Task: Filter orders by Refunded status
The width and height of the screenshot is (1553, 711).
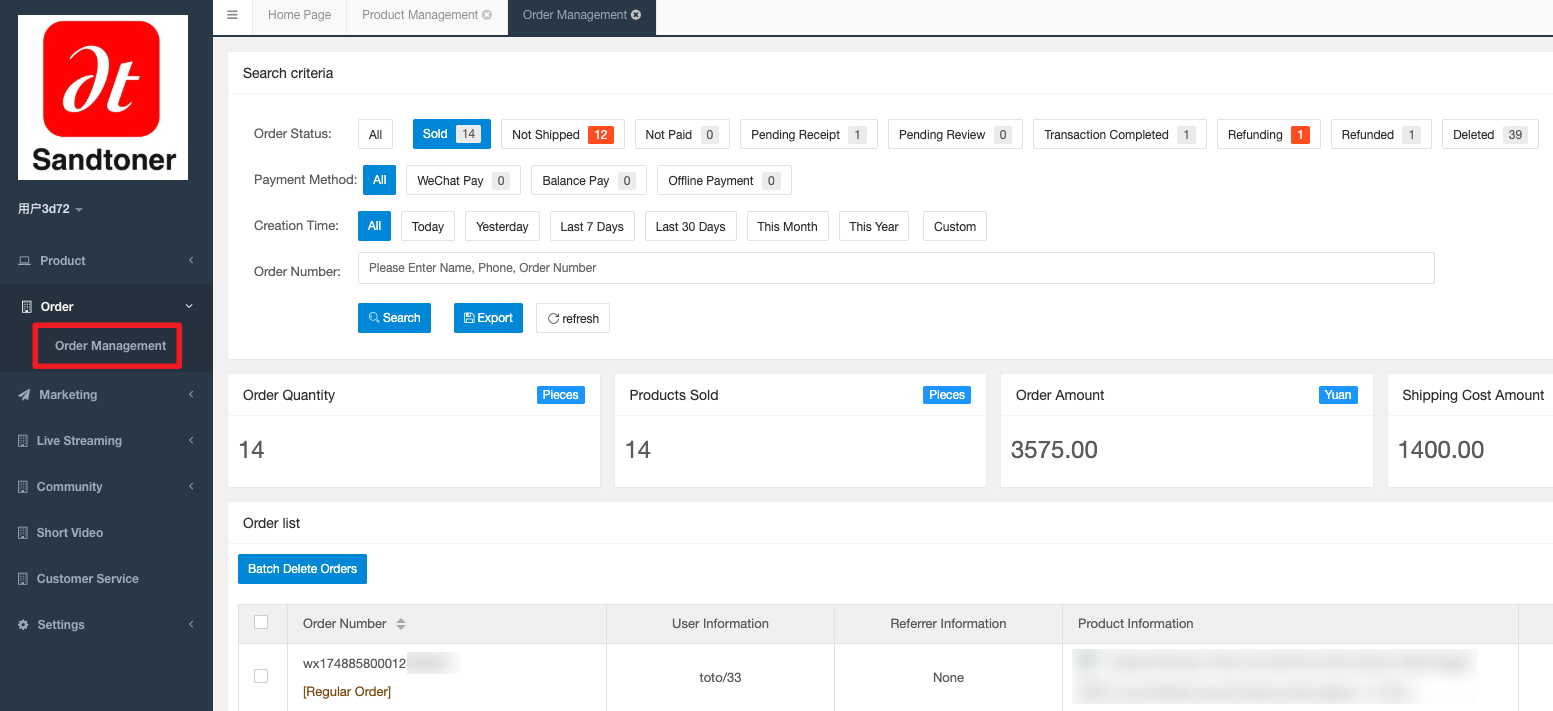Action: [1381, 134]
